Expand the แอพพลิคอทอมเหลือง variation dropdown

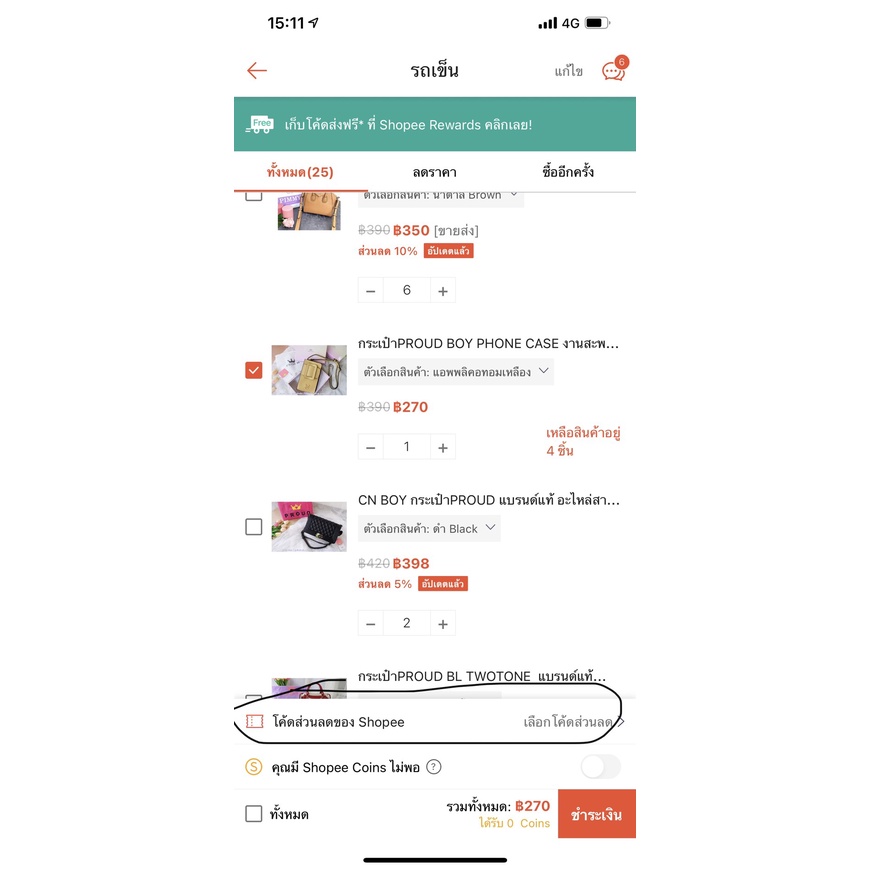[x=456, y=372]
